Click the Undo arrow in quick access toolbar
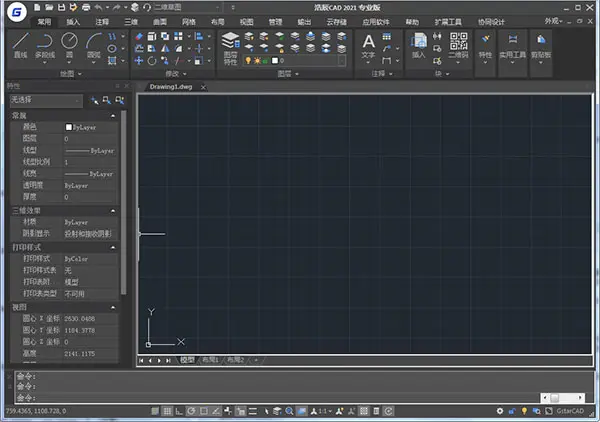The width and height of the screenshot is (600, 422). click(x=98, y=7)
